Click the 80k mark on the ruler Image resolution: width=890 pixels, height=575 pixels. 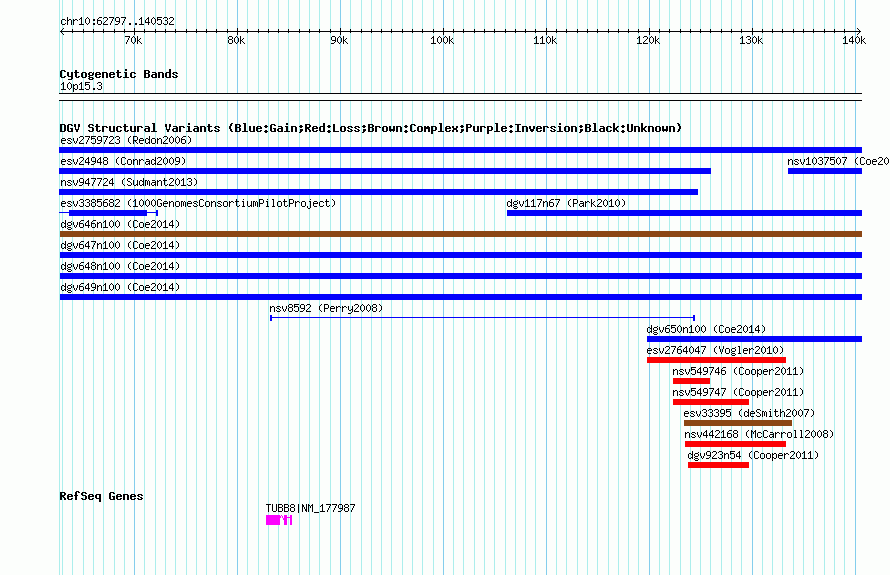point(236,40)
